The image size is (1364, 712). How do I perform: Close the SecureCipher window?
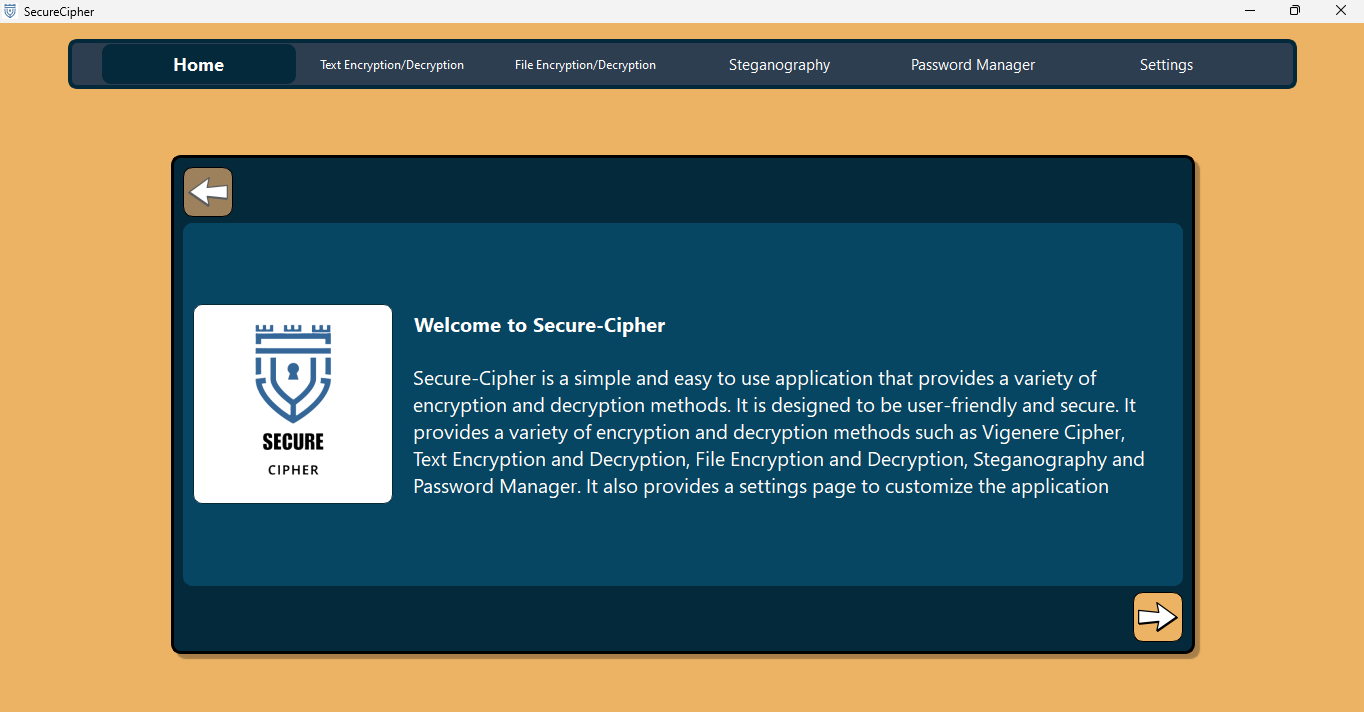coord(1341,11)
